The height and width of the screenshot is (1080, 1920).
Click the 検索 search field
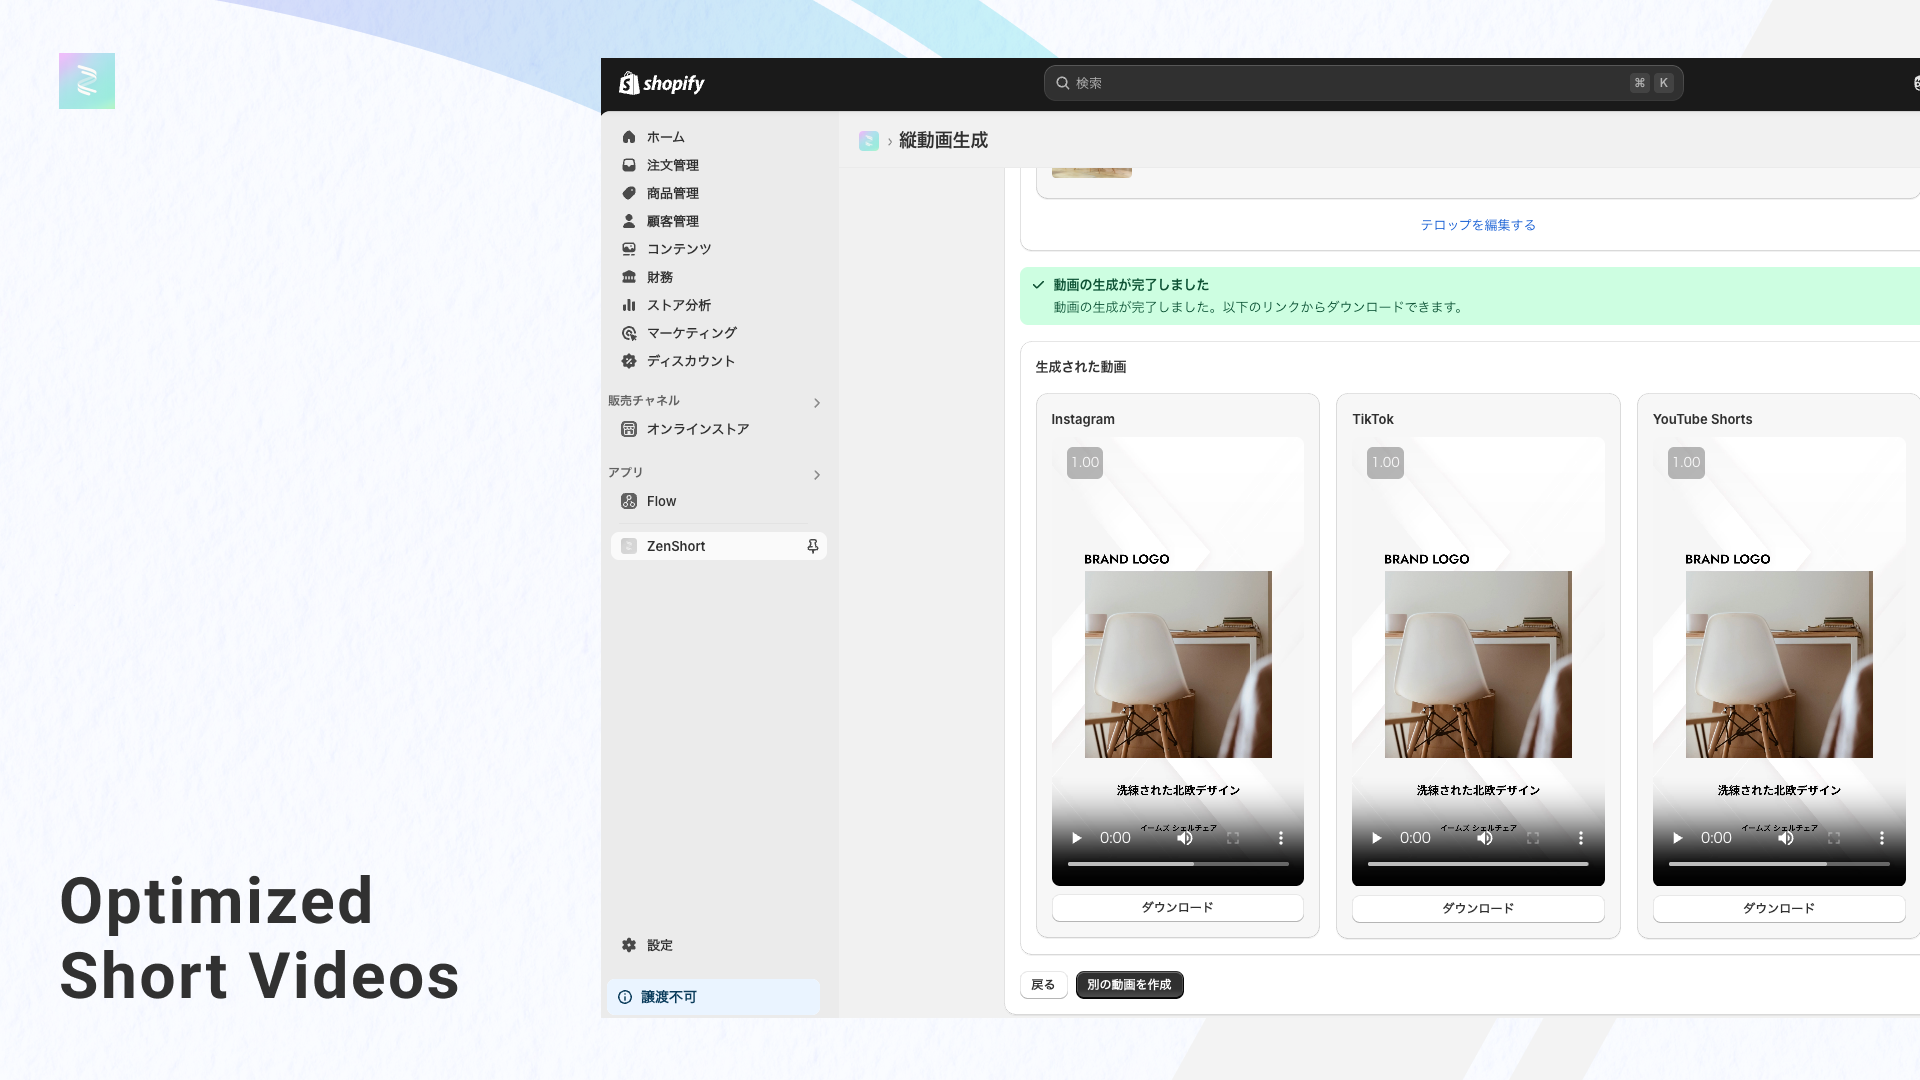point(1363,83)
